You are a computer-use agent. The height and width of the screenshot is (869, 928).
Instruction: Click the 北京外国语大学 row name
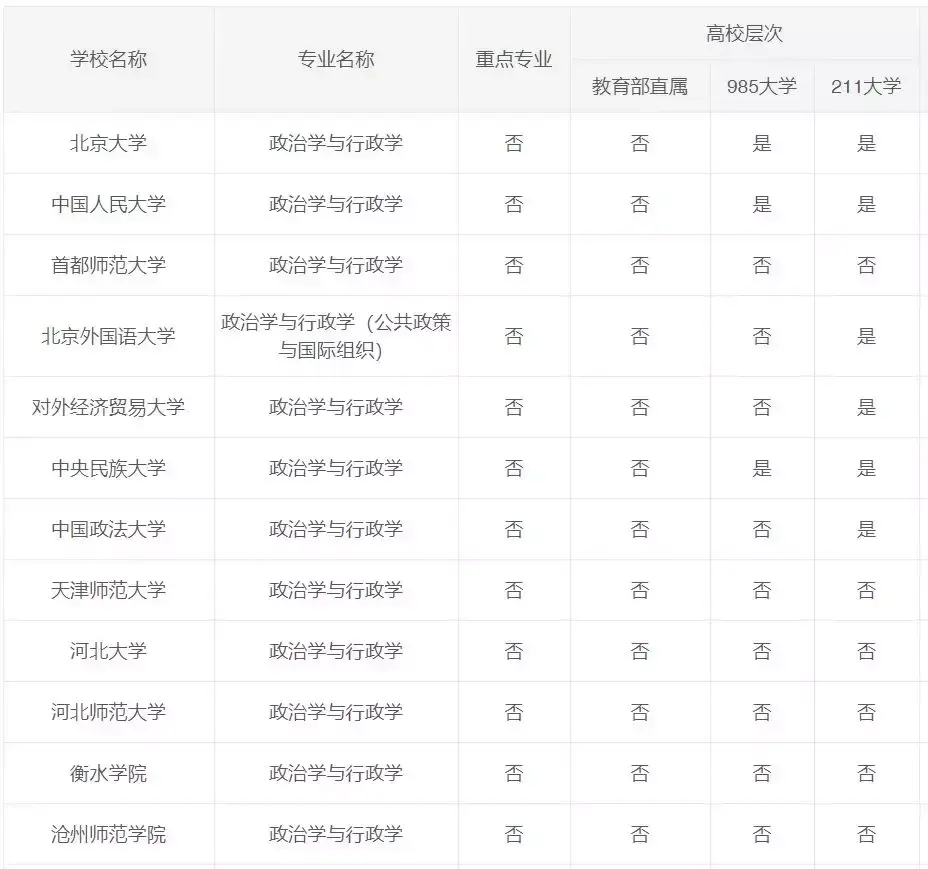click(108, 336)
